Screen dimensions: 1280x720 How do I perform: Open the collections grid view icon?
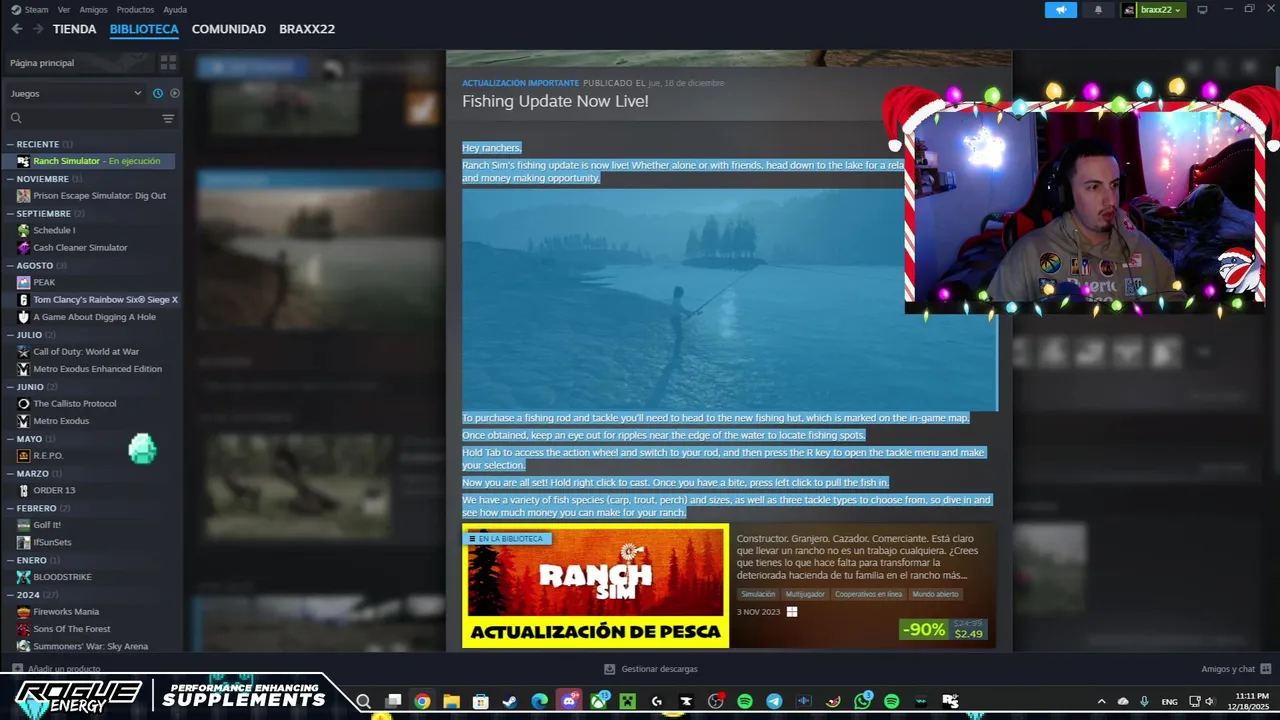coord(168,62)
